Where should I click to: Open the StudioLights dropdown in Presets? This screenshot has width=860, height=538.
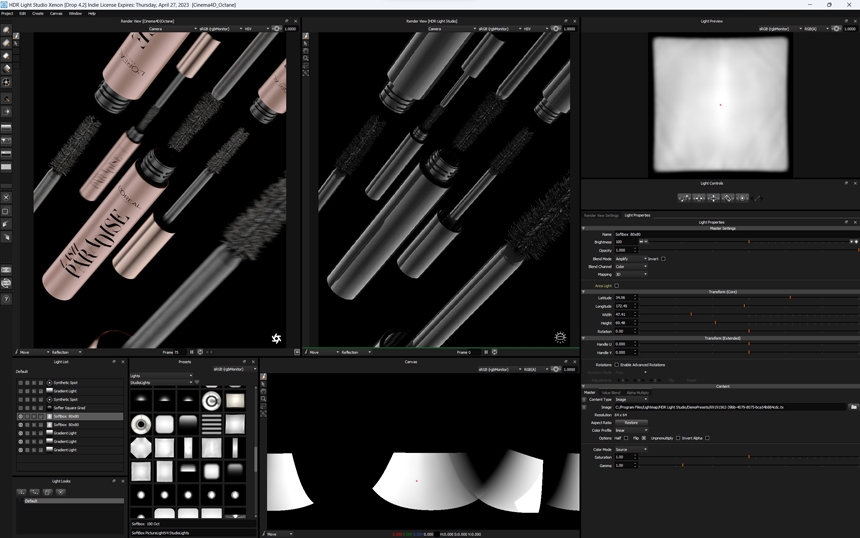point(161,382)
